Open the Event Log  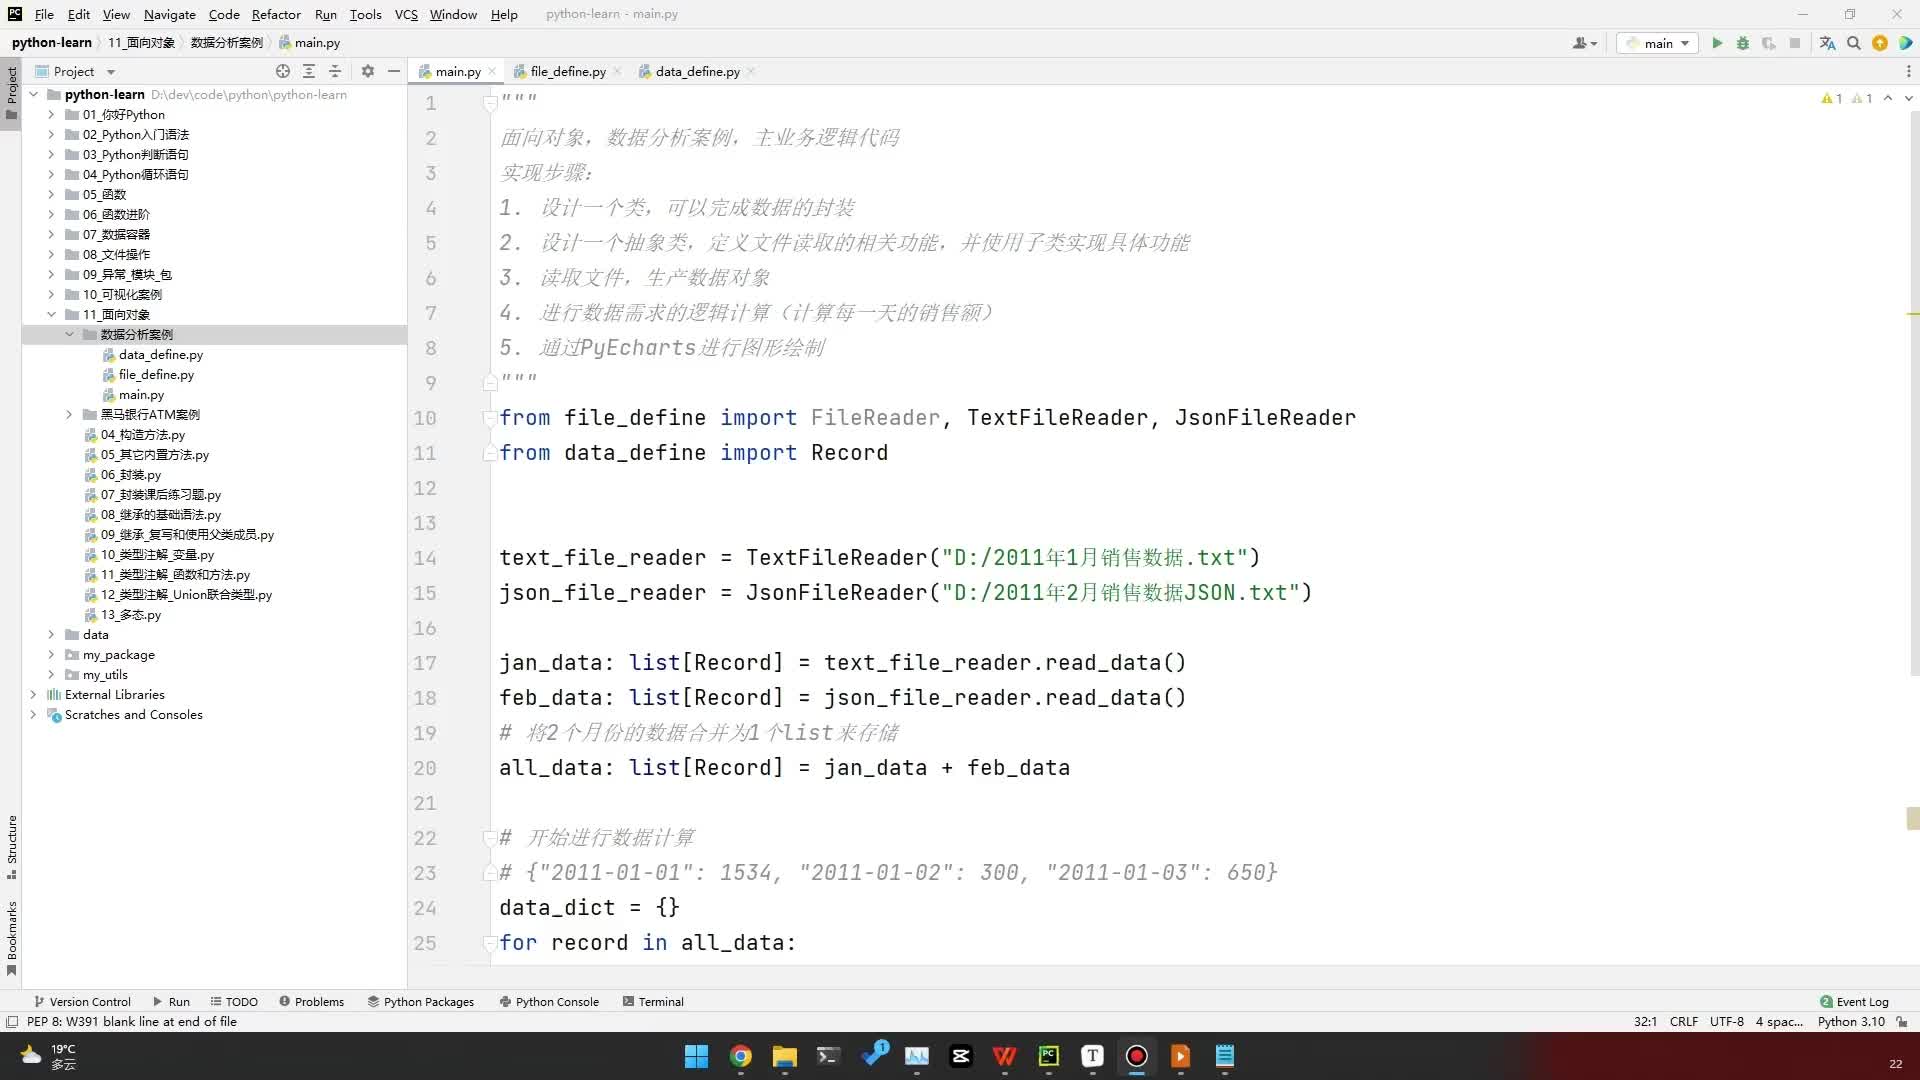pyautogui.click(x=1854, y=1001)
